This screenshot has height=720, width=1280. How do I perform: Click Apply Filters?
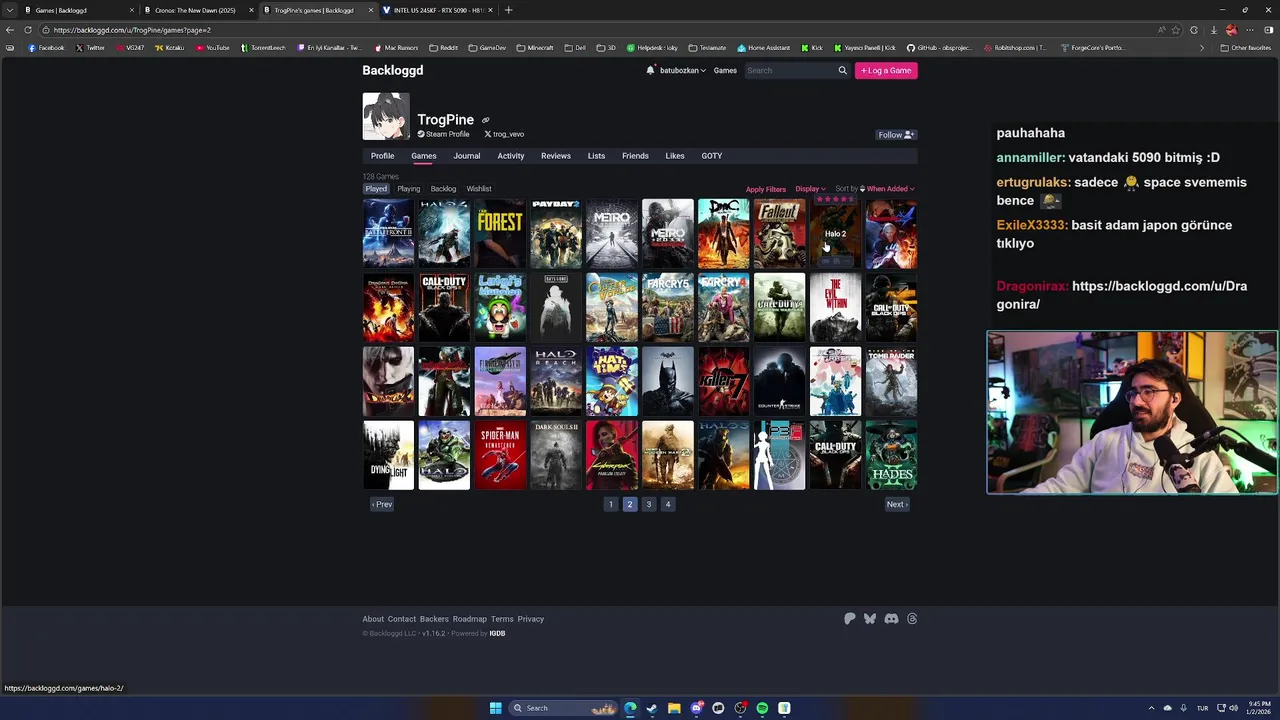(766, 189)
